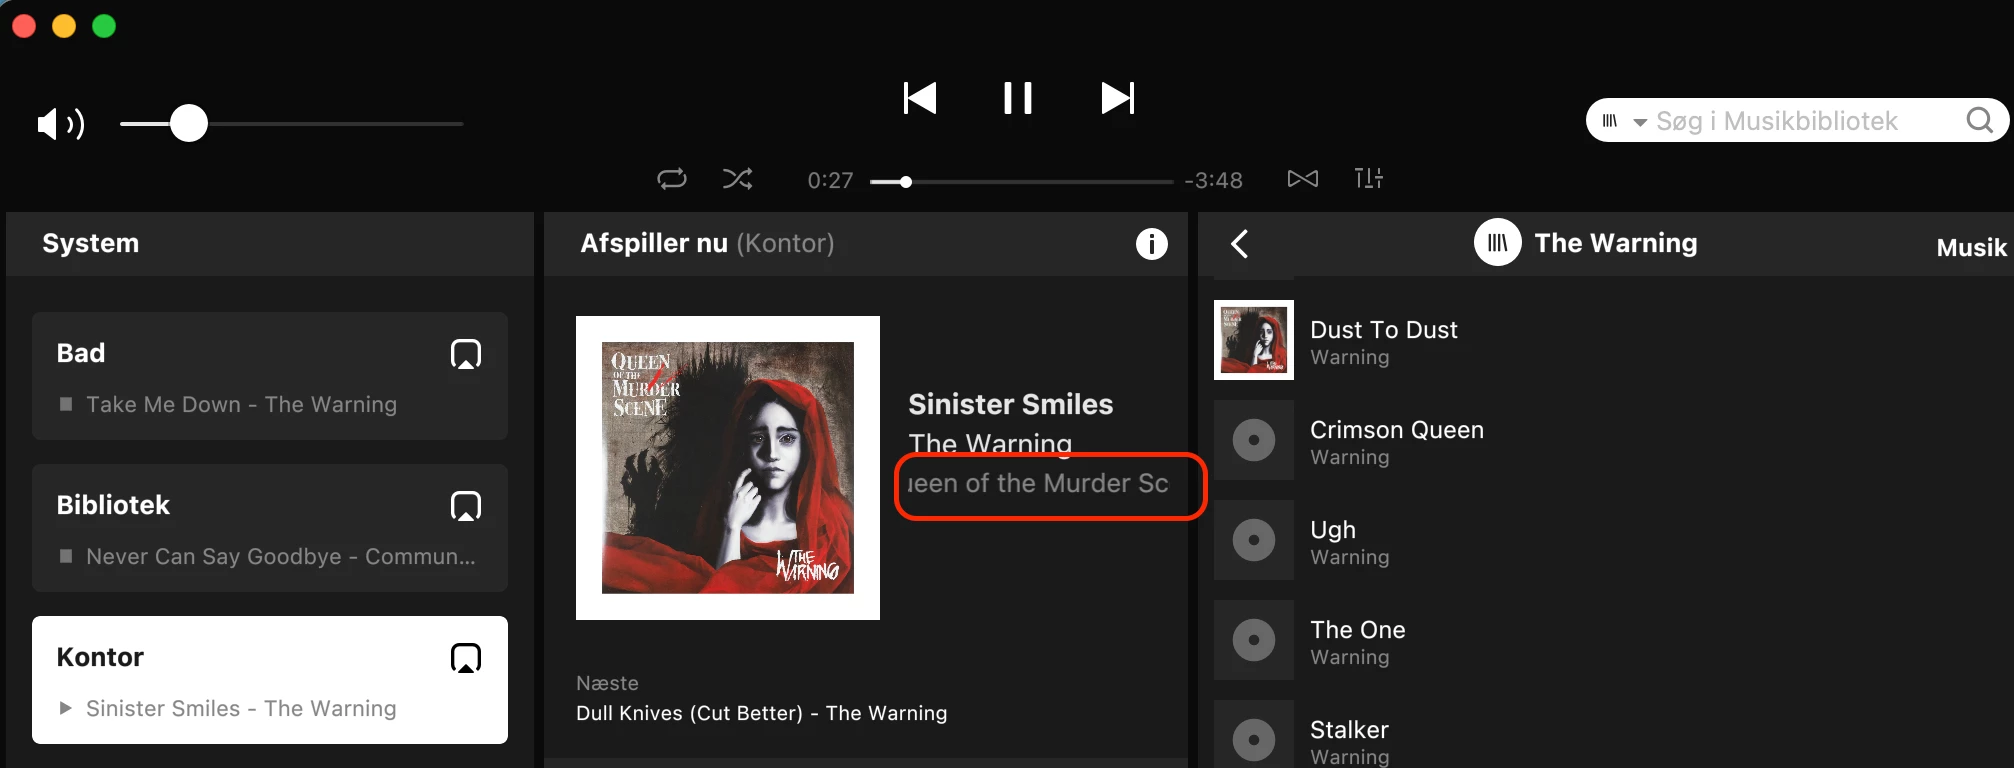Open the group icon for Bibliotek room
This screenshot has height=768, width=2014.
click(x=466, y=506)
